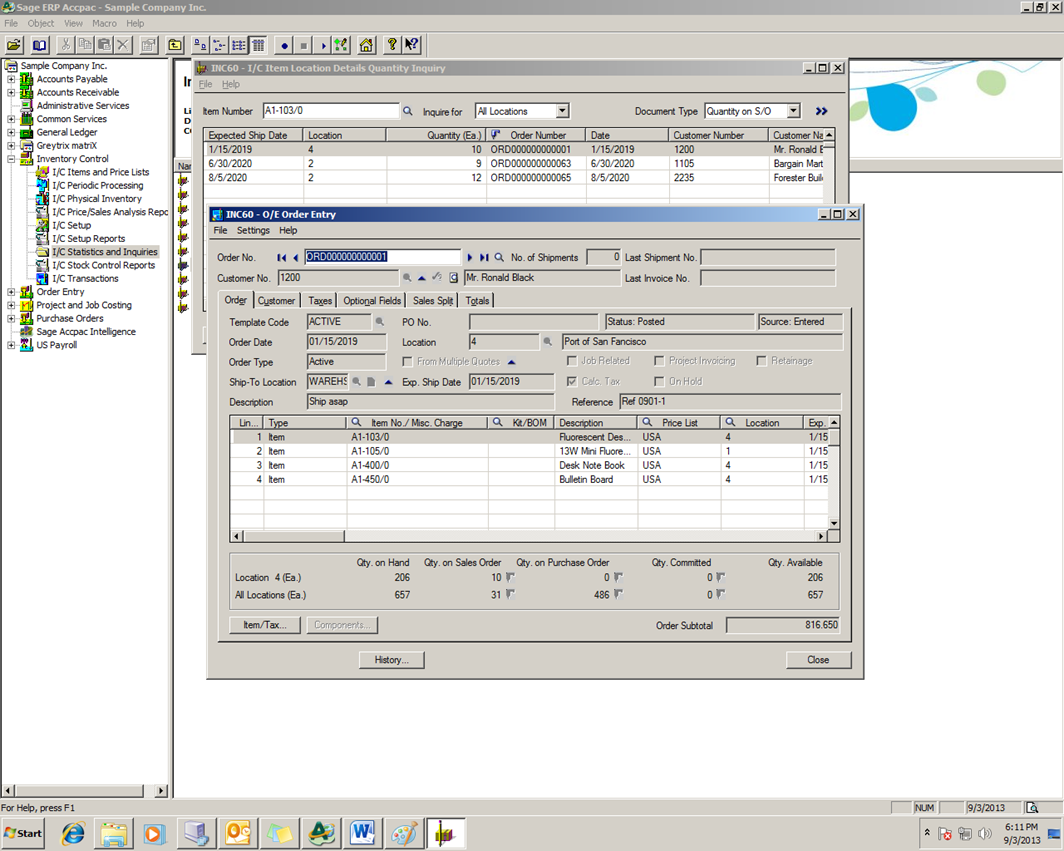
Task: Switch to the Customer tab
Action: point(276,301)
